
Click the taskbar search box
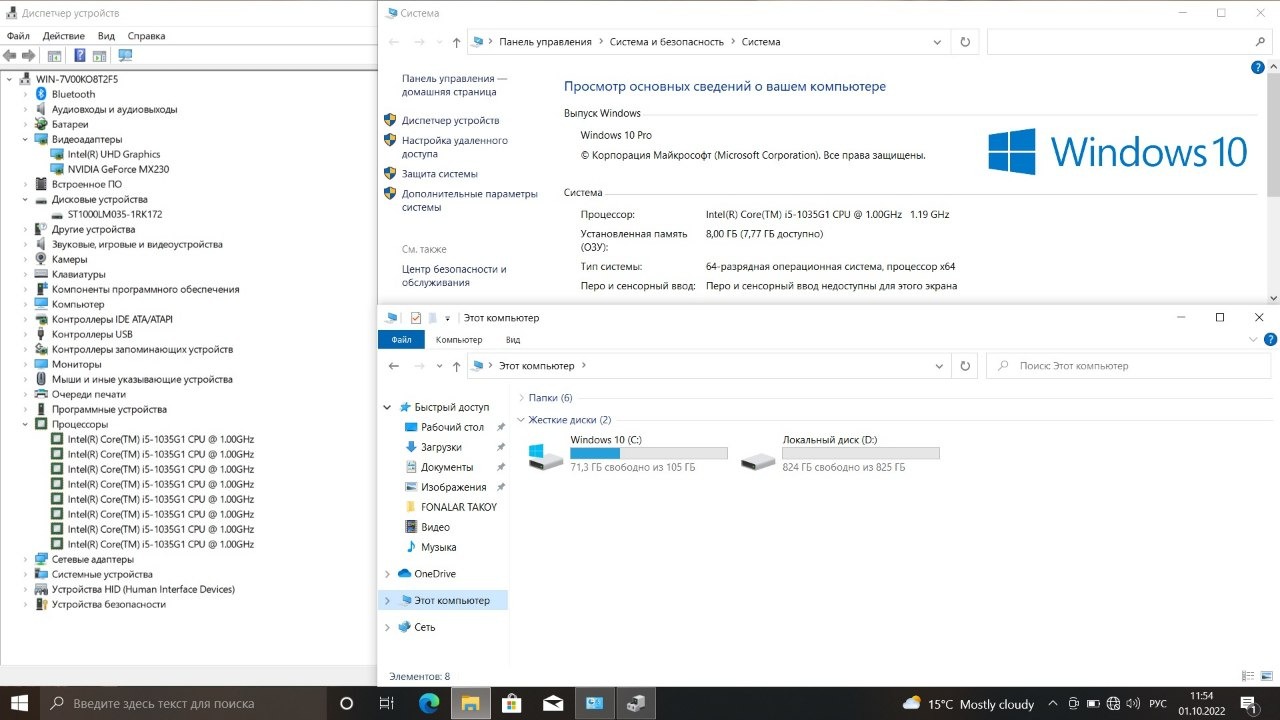point(181,703)
